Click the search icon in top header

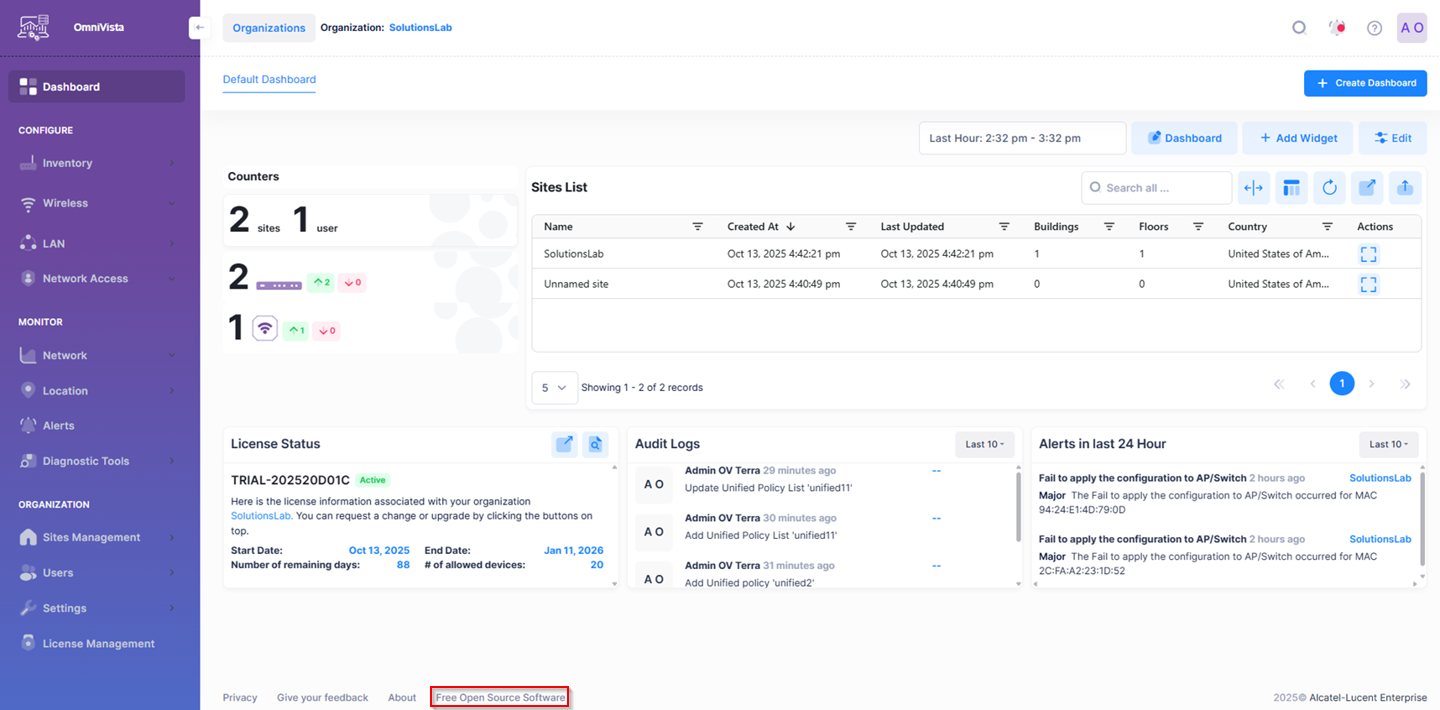click(x=1299, y=28)
